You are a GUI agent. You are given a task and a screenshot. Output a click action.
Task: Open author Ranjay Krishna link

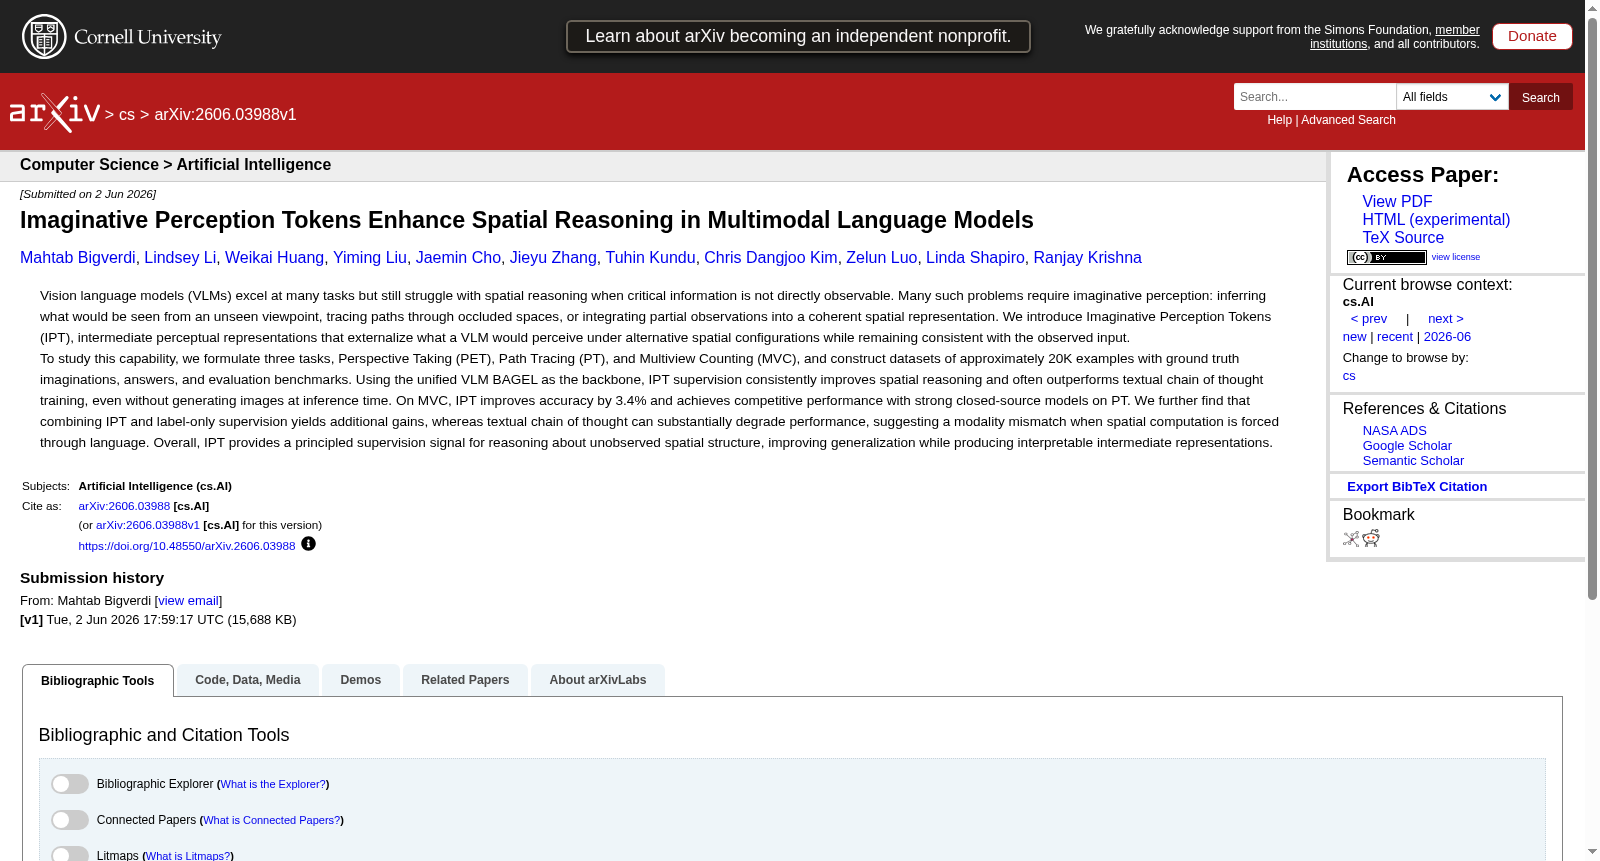(1087, 258)
